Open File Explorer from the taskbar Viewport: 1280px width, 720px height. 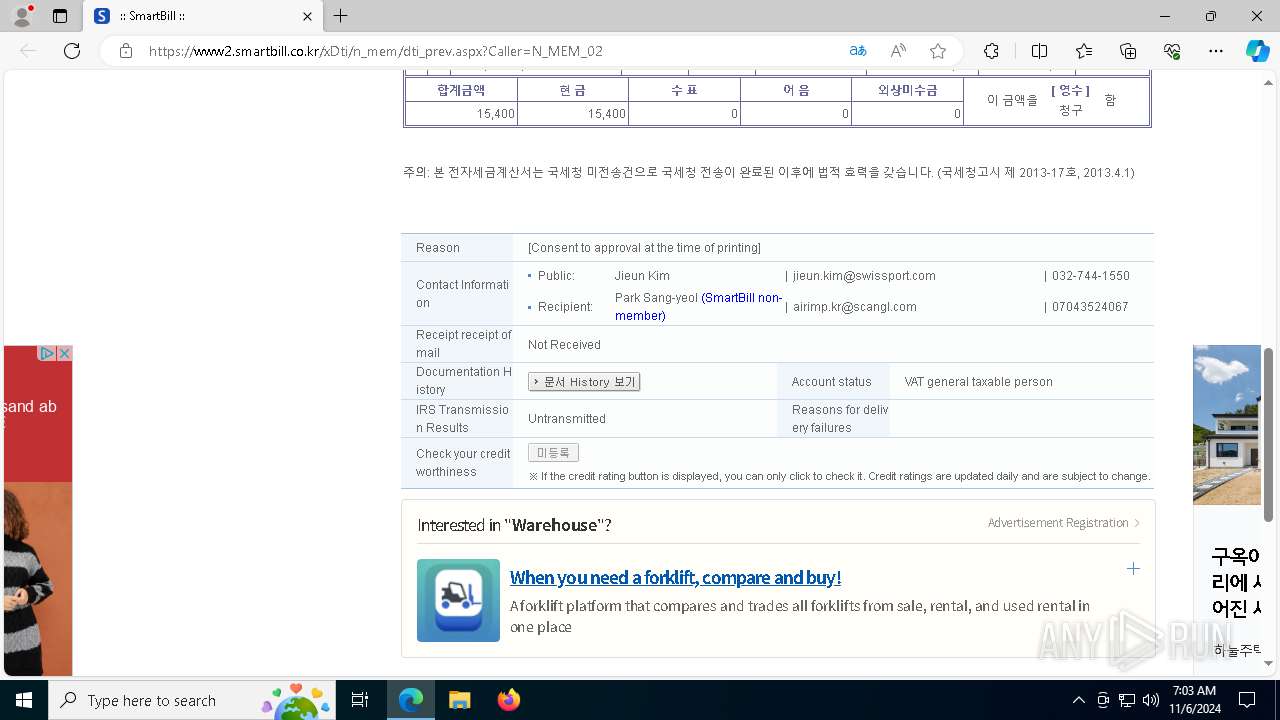coord(459,700)
